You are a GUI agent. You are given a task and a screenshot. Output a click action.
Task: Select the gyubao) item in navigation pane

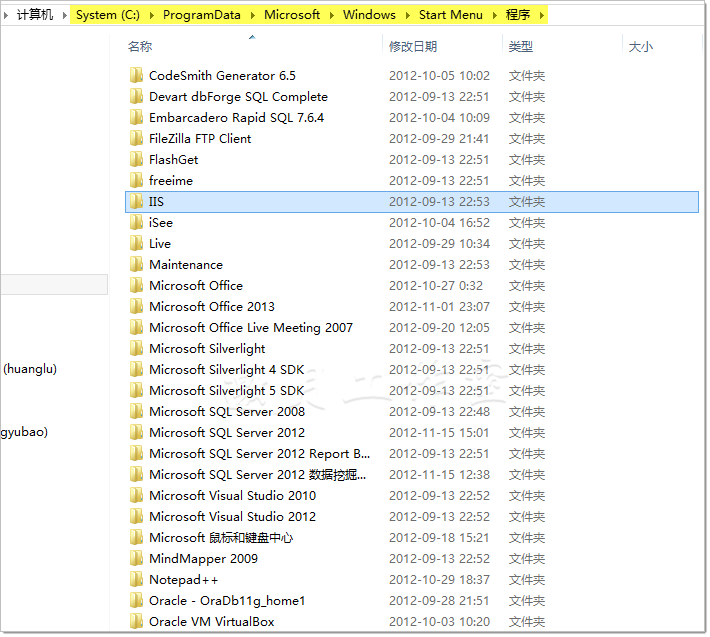(x=24, y=432)
